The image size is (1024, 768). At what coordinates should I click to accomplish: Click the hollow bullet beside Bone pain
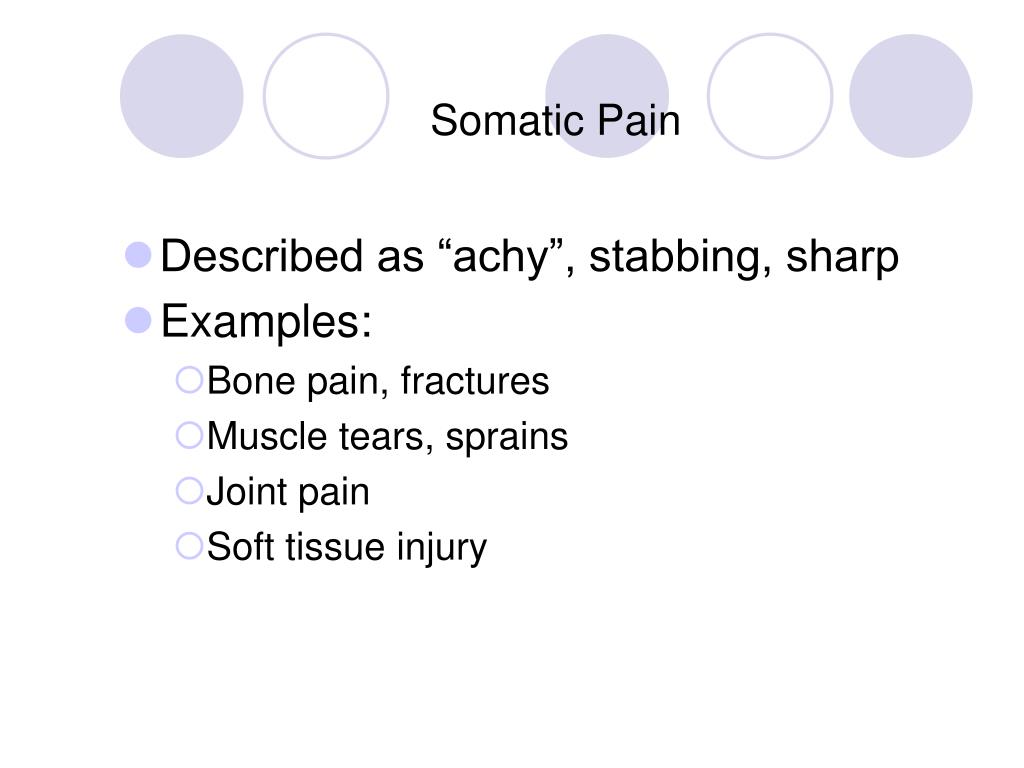point(189,379)
